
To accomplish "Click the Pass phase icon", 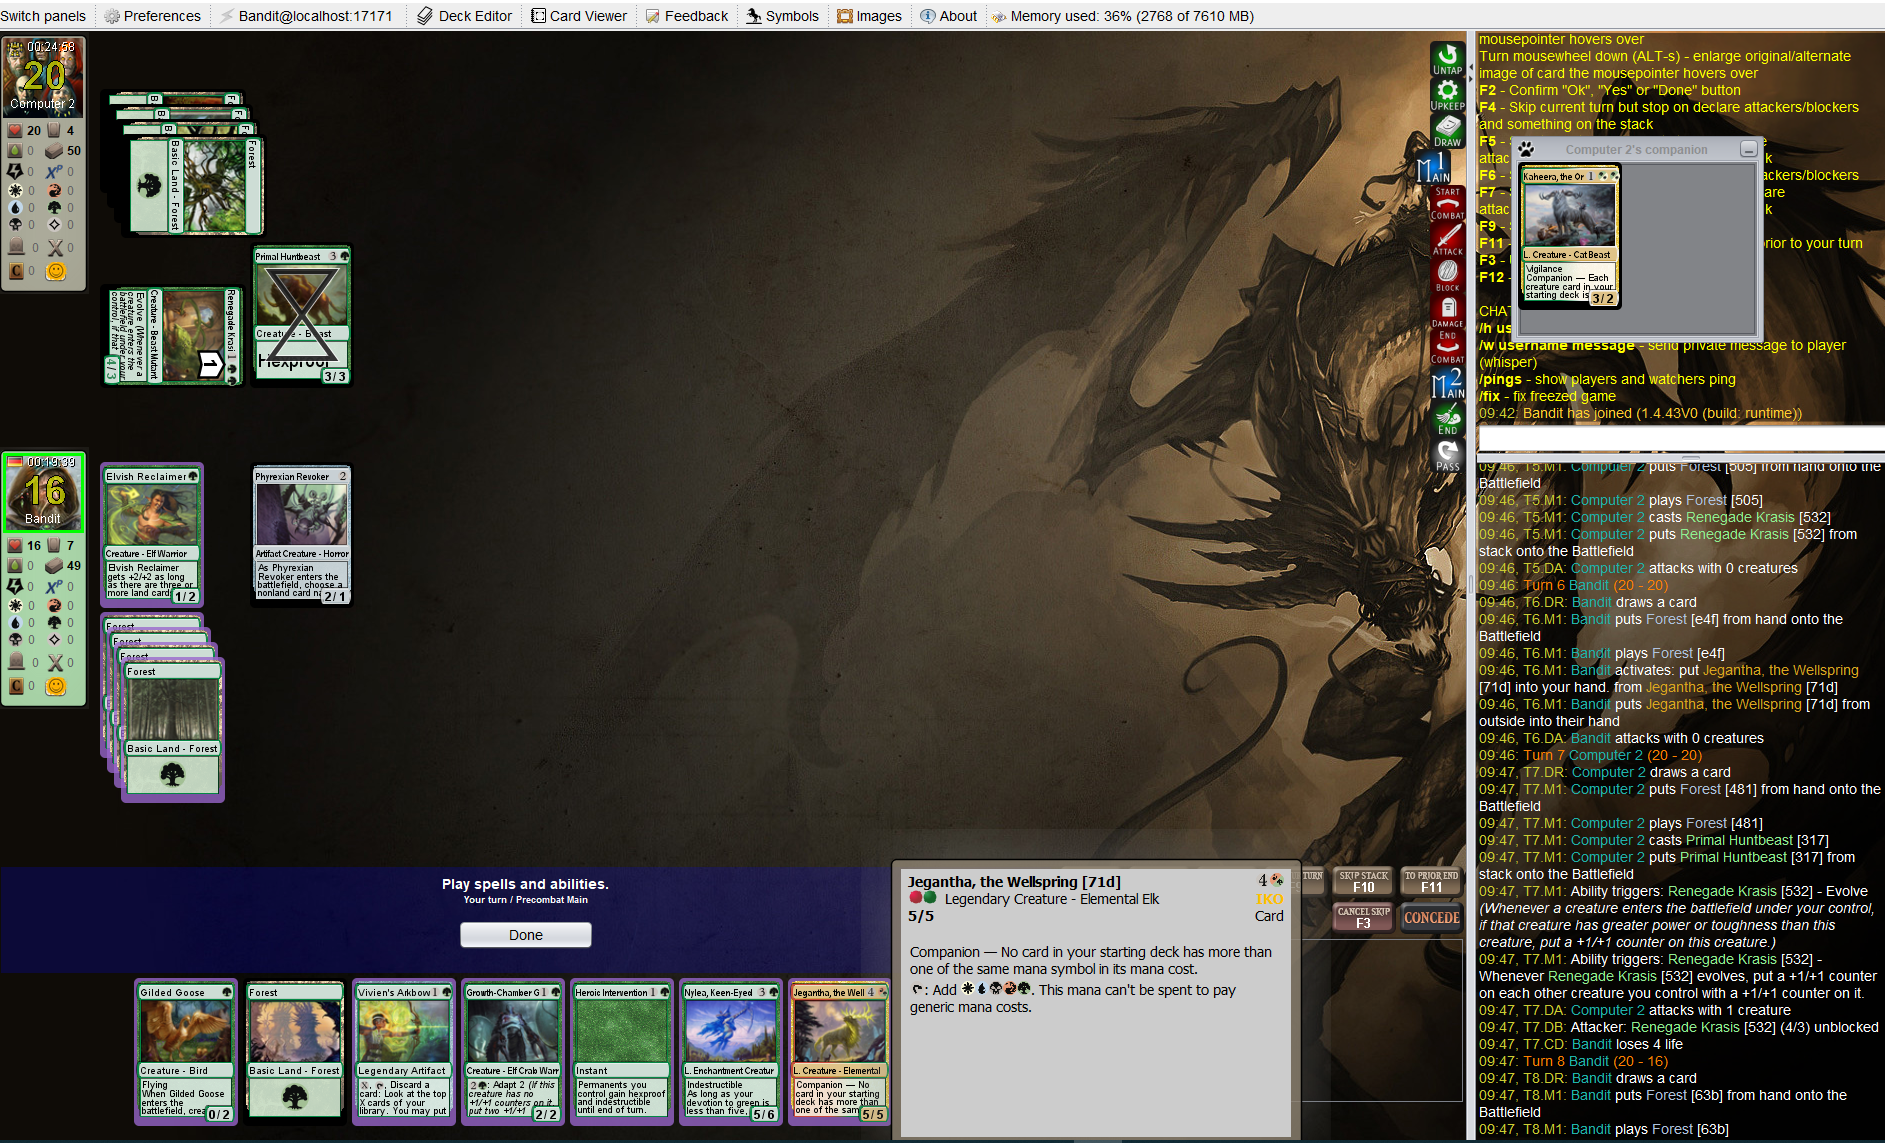I will tap(1447, 455).
